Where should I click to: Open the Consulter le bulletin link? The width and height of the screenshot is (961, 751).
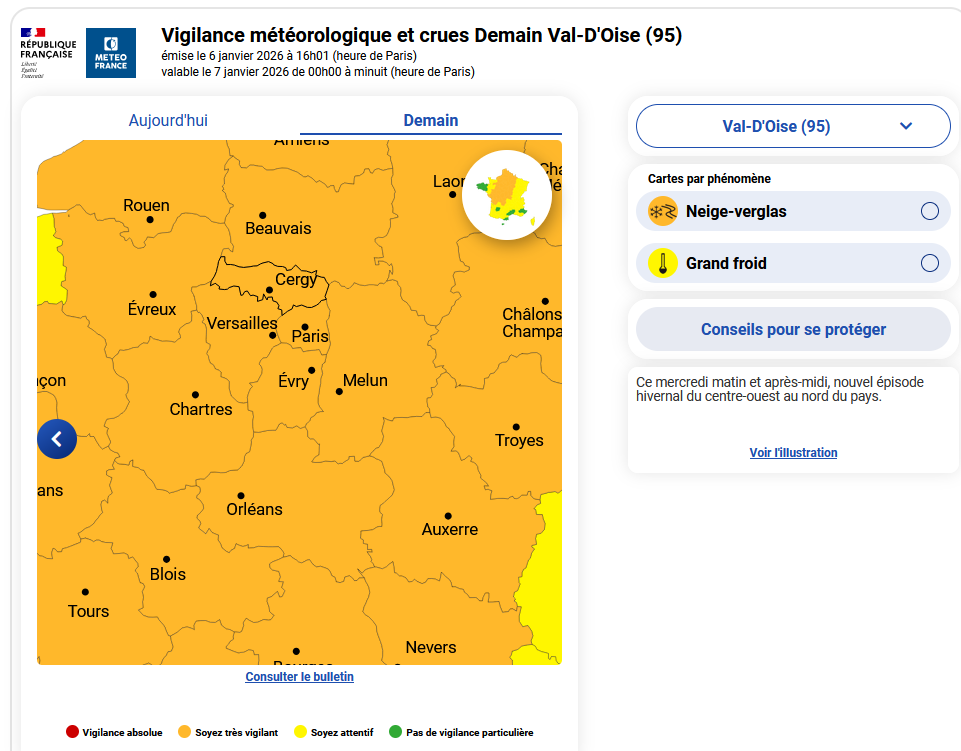pyautogui.click(x=299, y=677)
